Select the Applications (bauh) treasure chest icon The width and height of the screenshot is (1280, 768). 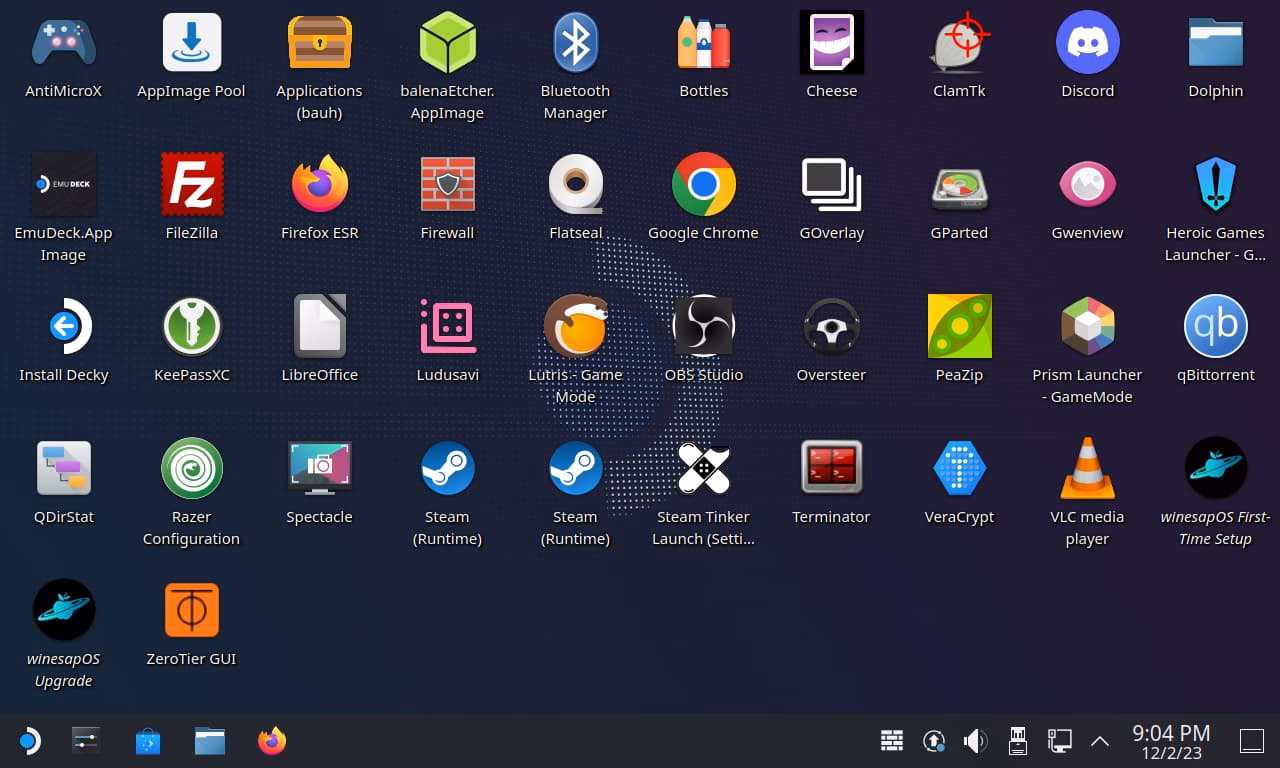tap(319, 42)
